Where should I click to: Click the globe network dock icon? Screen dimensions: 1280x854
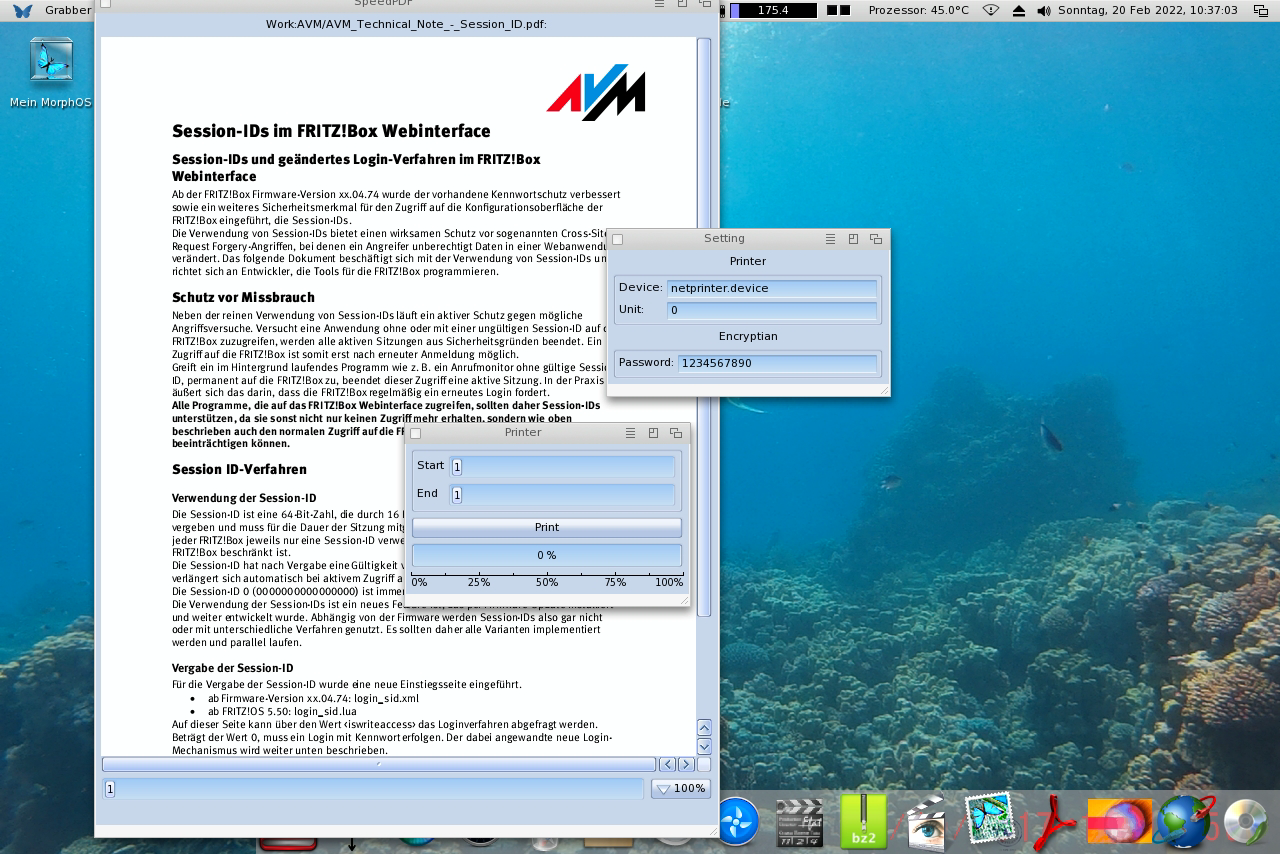[x=1183, y=822]
